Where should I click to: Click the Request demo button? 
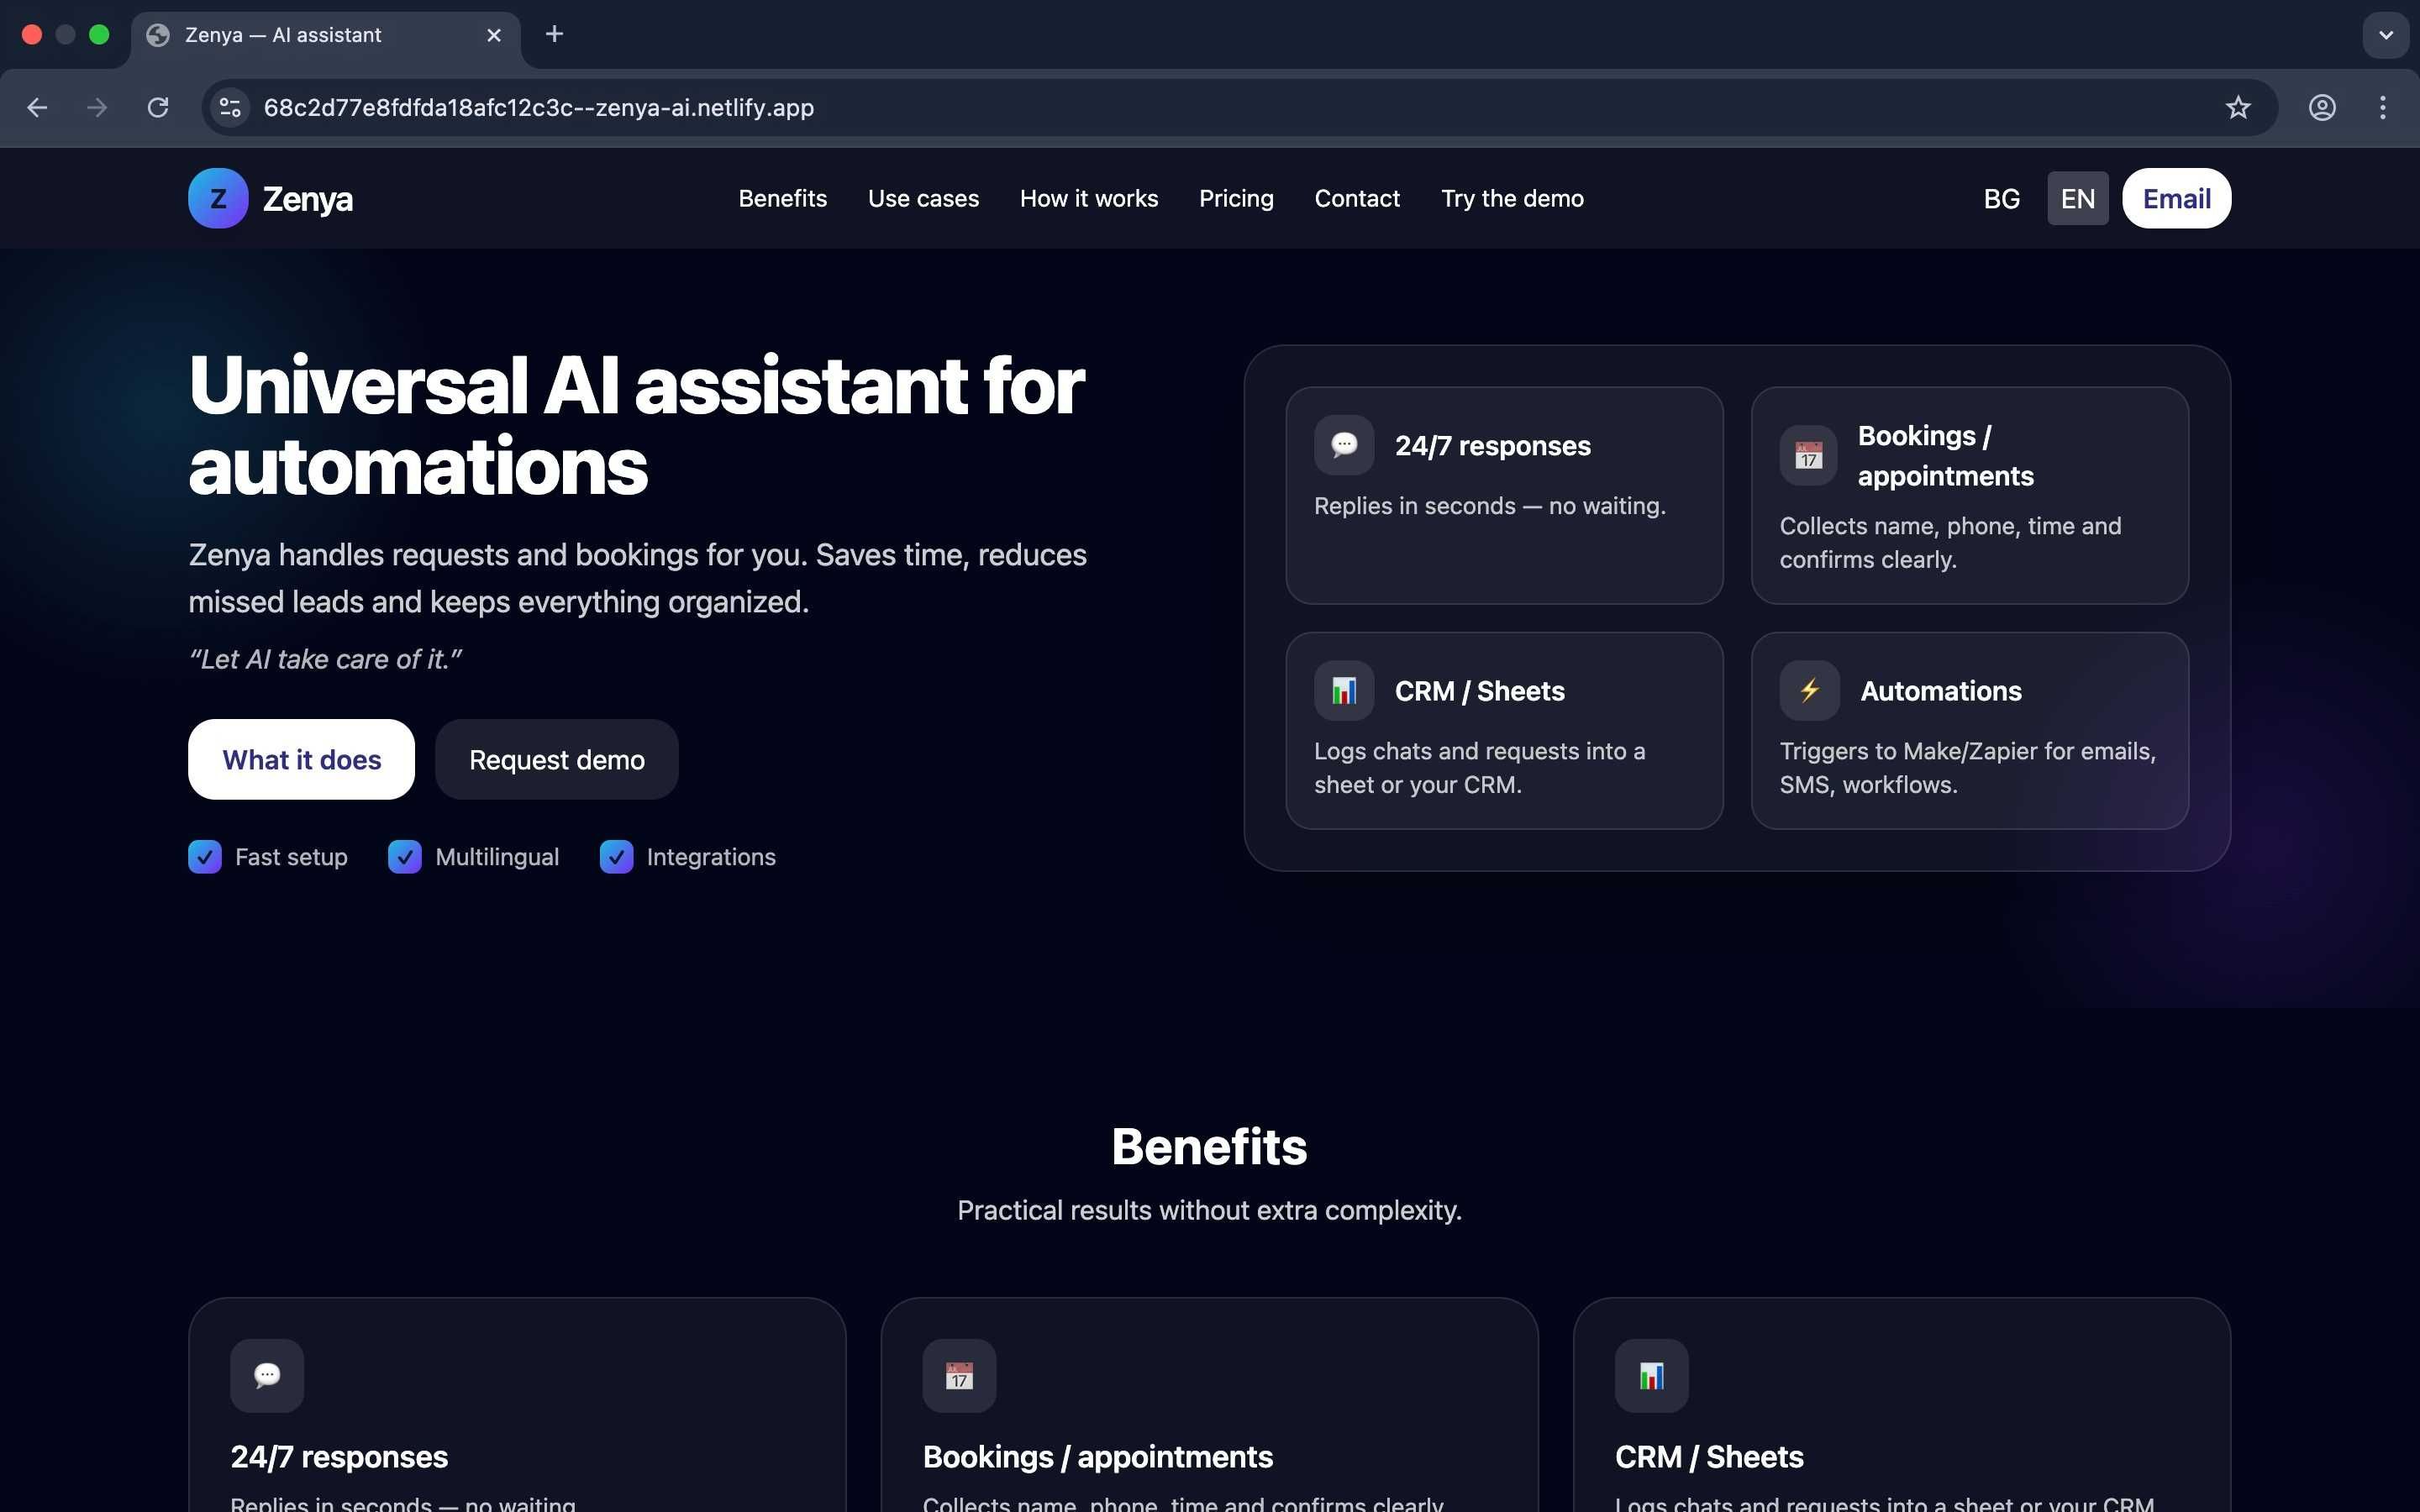pos(556,759)
